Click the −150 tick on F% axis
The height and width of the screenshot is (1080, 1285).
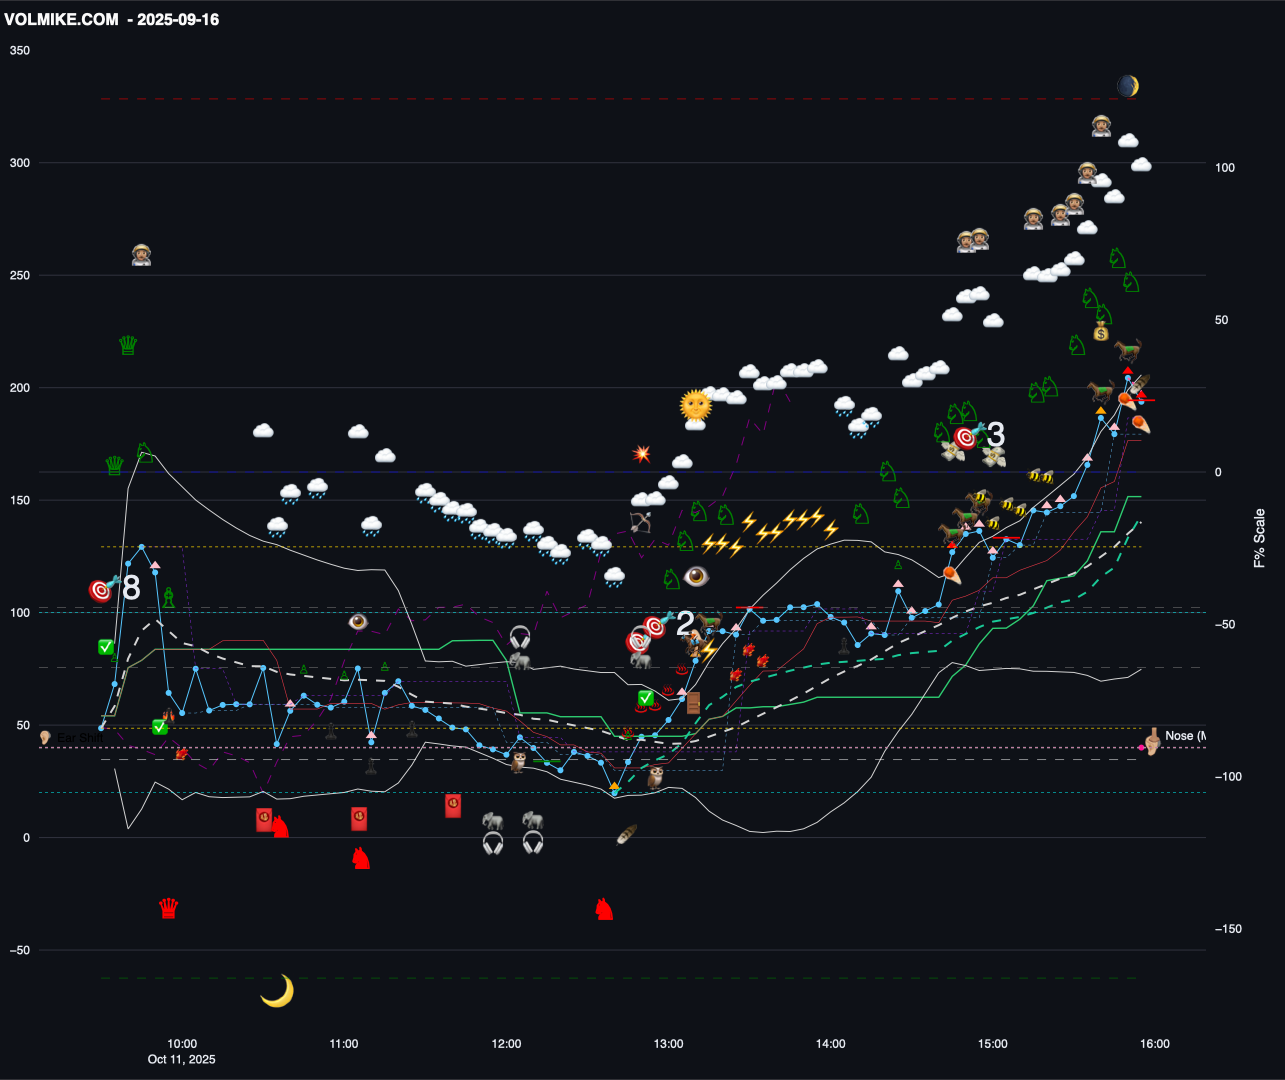click(x=1229, y=929)
